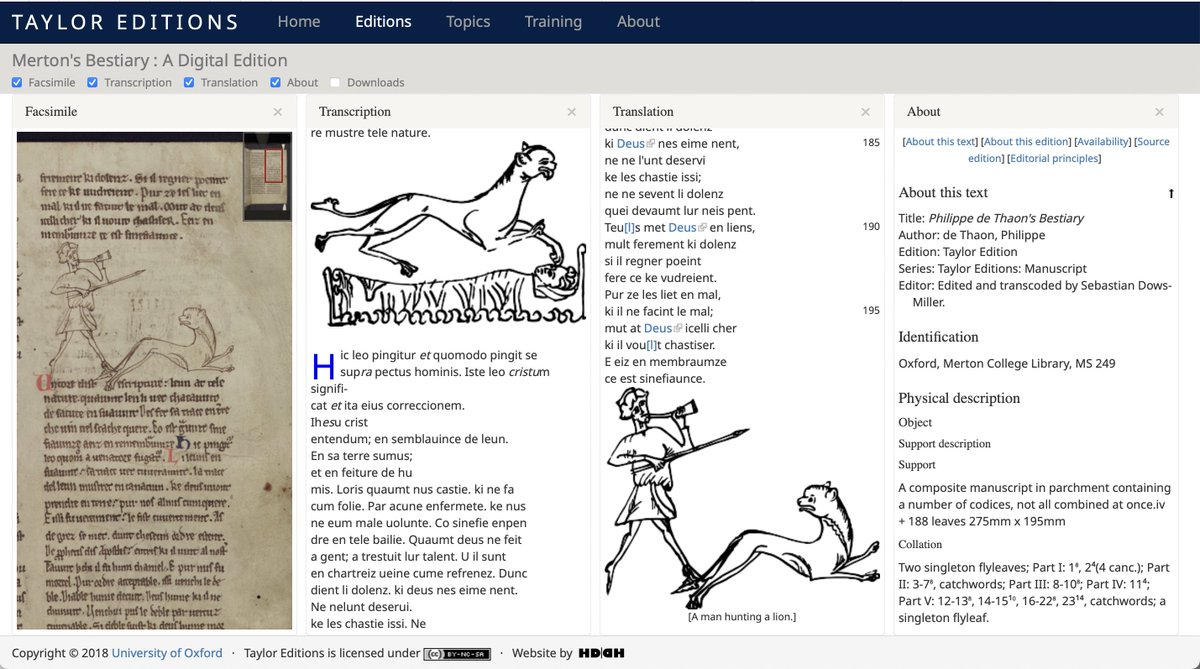Viewport: 1200px width, 669px height.
Task: Click the 'Author: de Thaon, Philippe' line
Action: click(x=971, y=235)
